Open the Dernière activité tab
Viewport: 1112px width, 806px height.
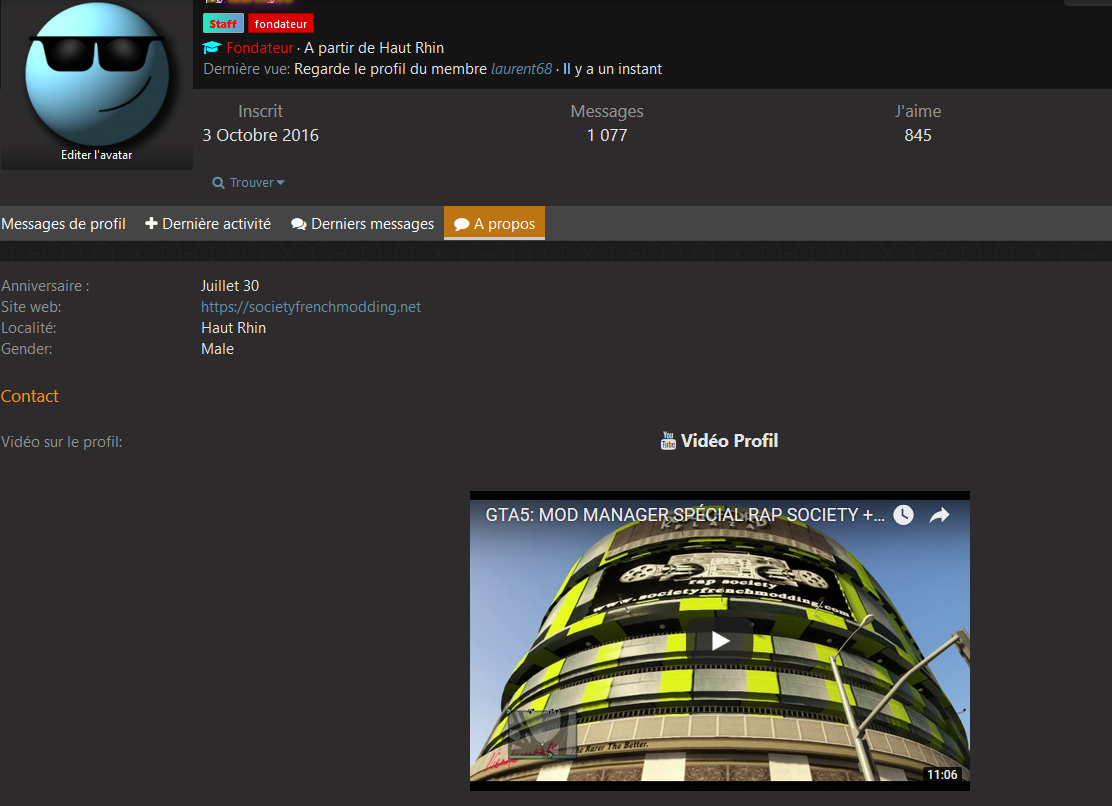click(x=208, y=224)
